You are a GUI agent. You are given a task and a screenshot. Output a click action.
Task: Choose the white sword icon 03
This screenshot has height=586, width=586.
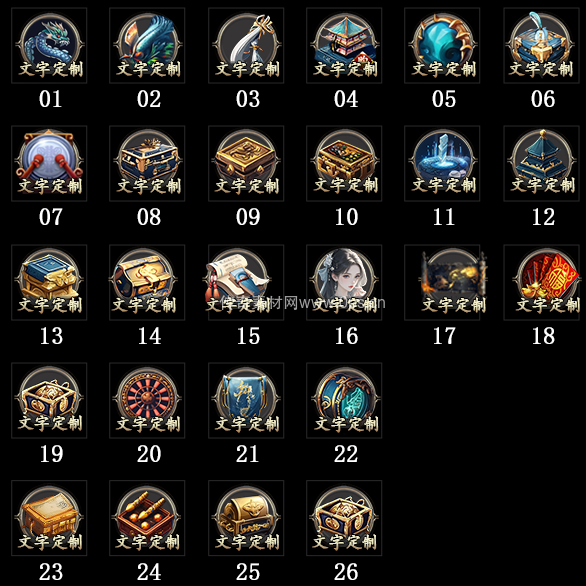pyautogui.click(x=246, y=45)
